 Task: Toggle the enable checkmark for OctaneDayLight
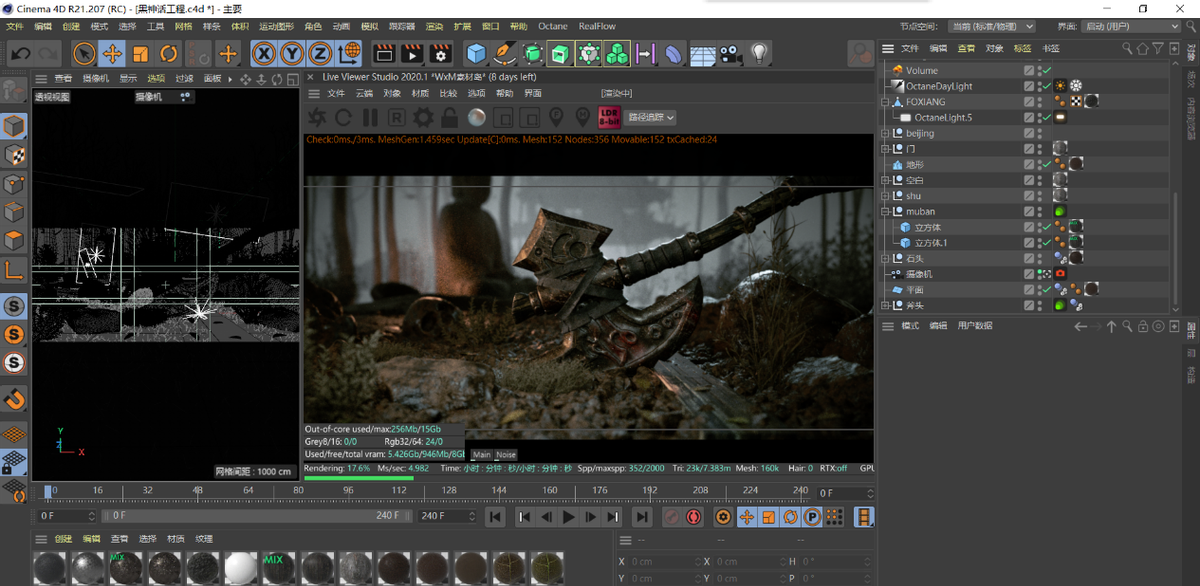pyautogui.click(x=1046, y=86)
